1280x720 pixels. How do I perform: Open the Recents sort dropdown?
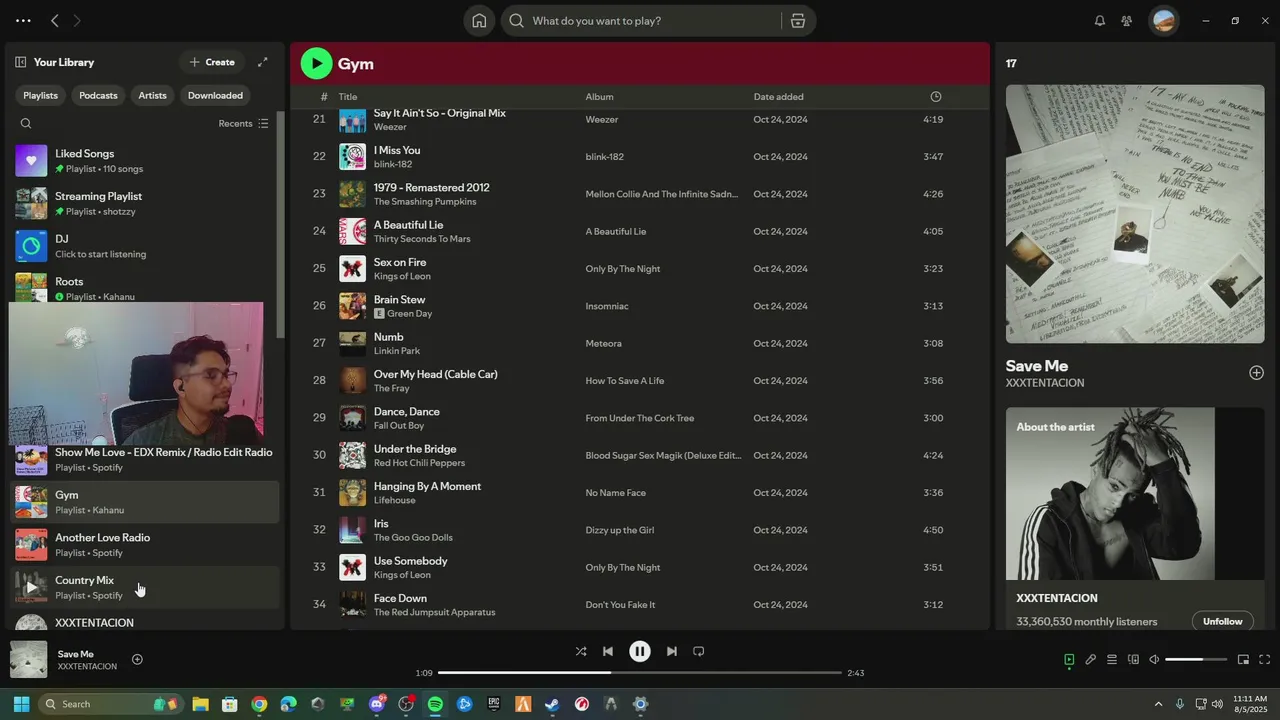pos(243,124)
